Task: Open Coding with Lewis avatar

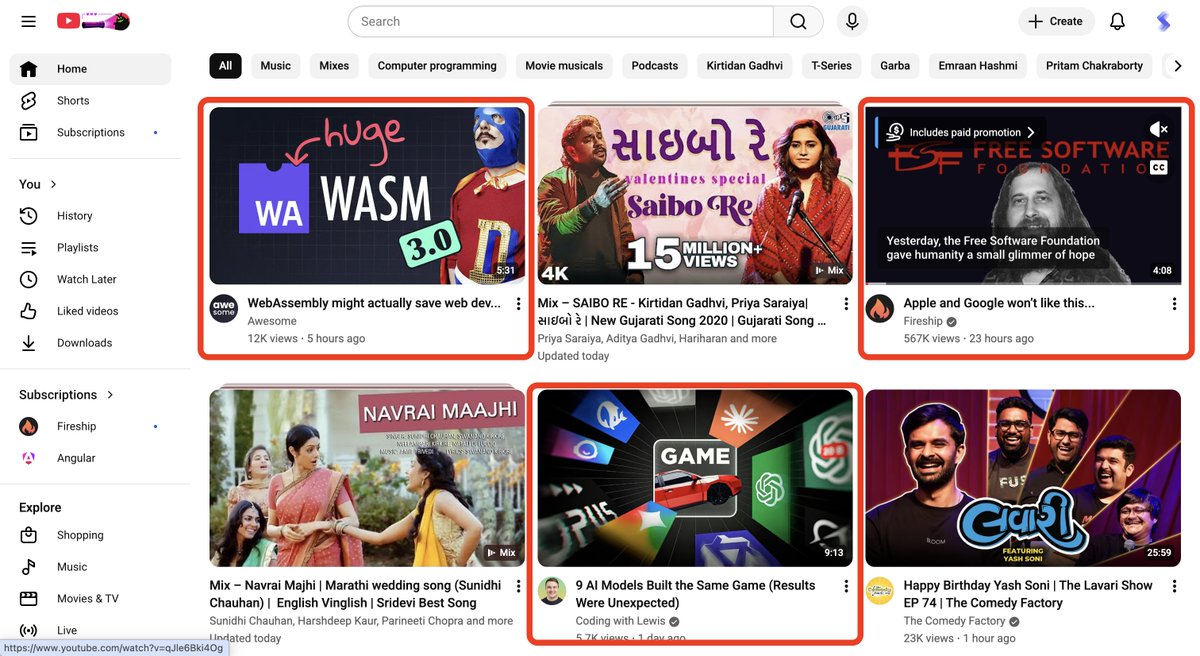Action: tap(552, 590)
